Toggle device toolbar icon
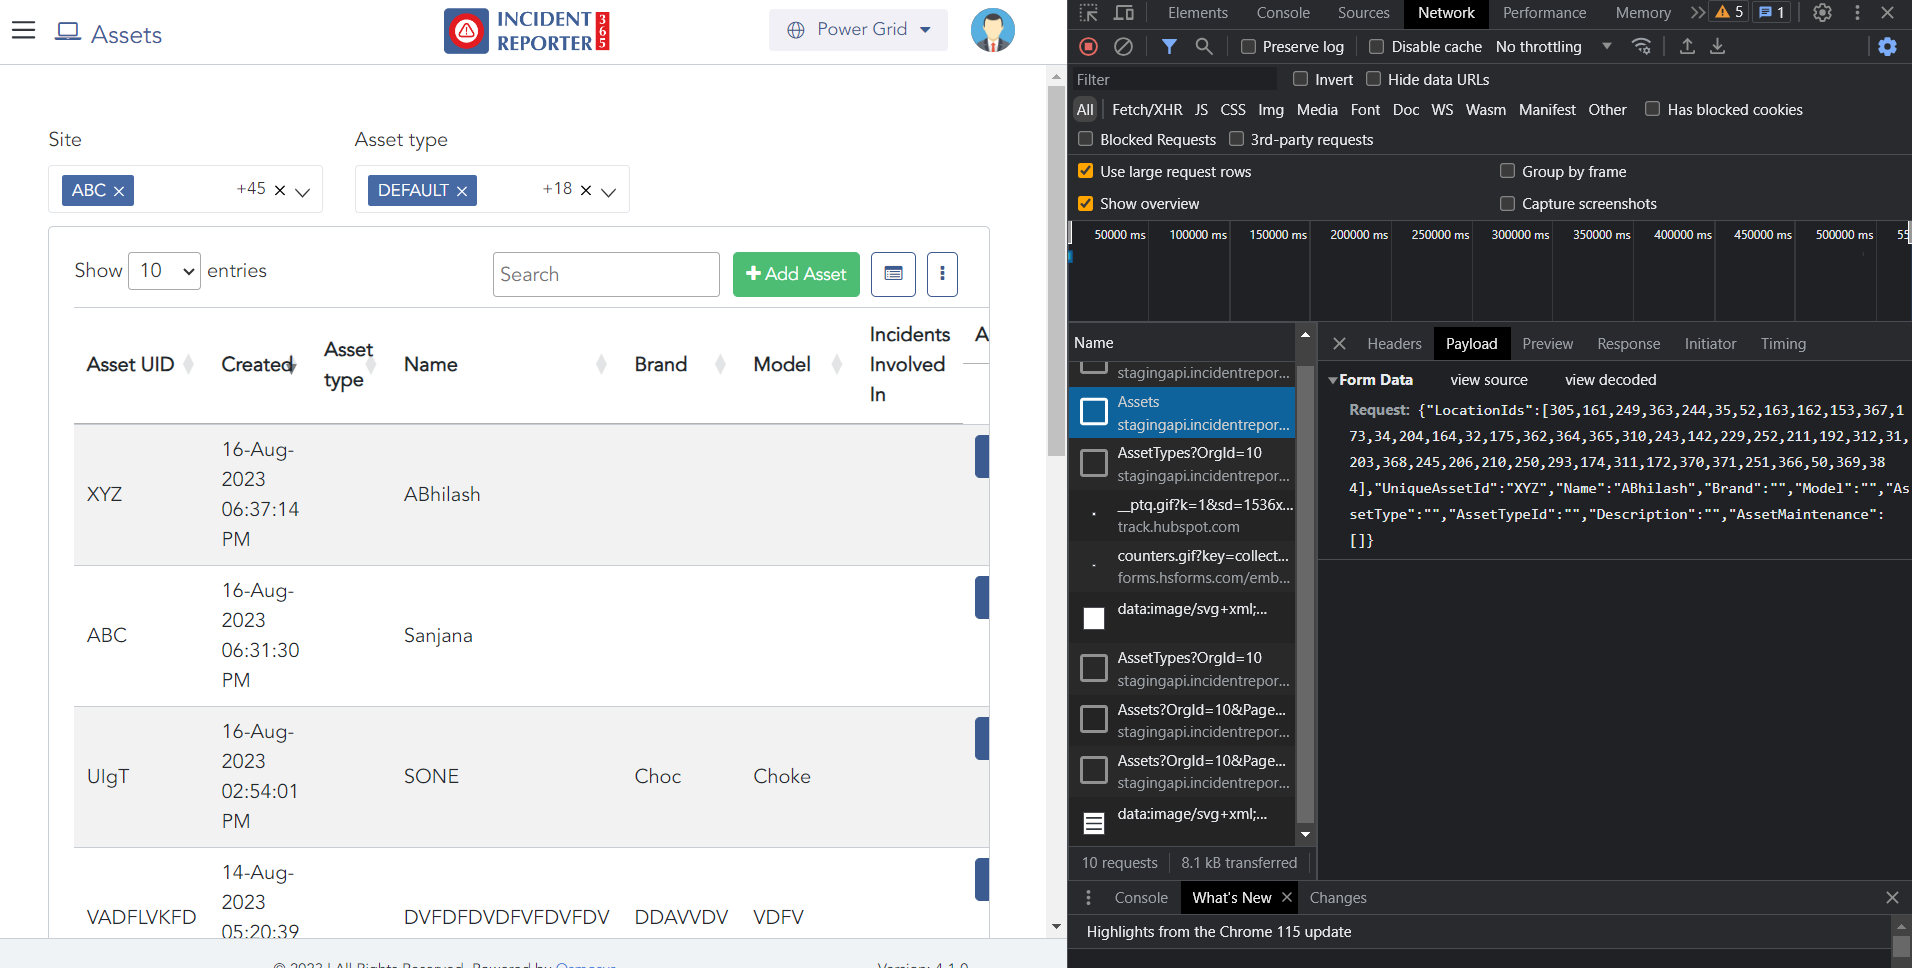Screen dimensions: 1912x968 coord(1124,13)
